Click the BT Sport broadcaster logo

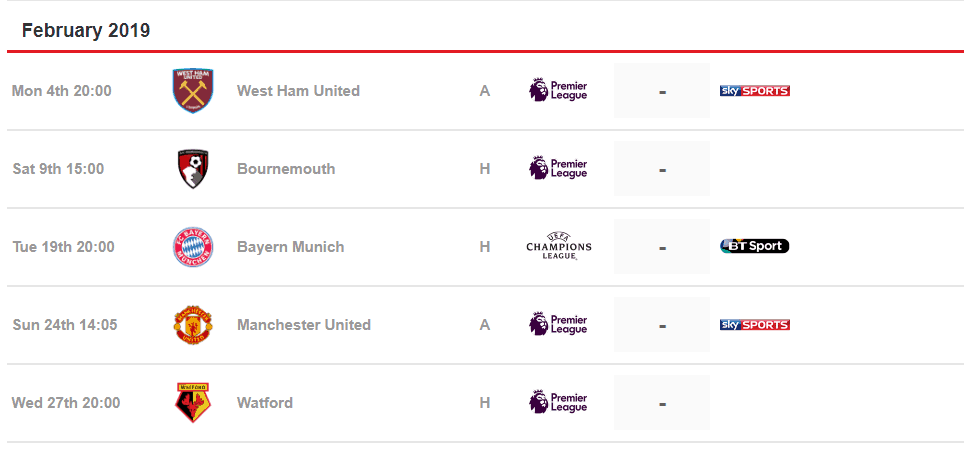[x=755, y=246]
